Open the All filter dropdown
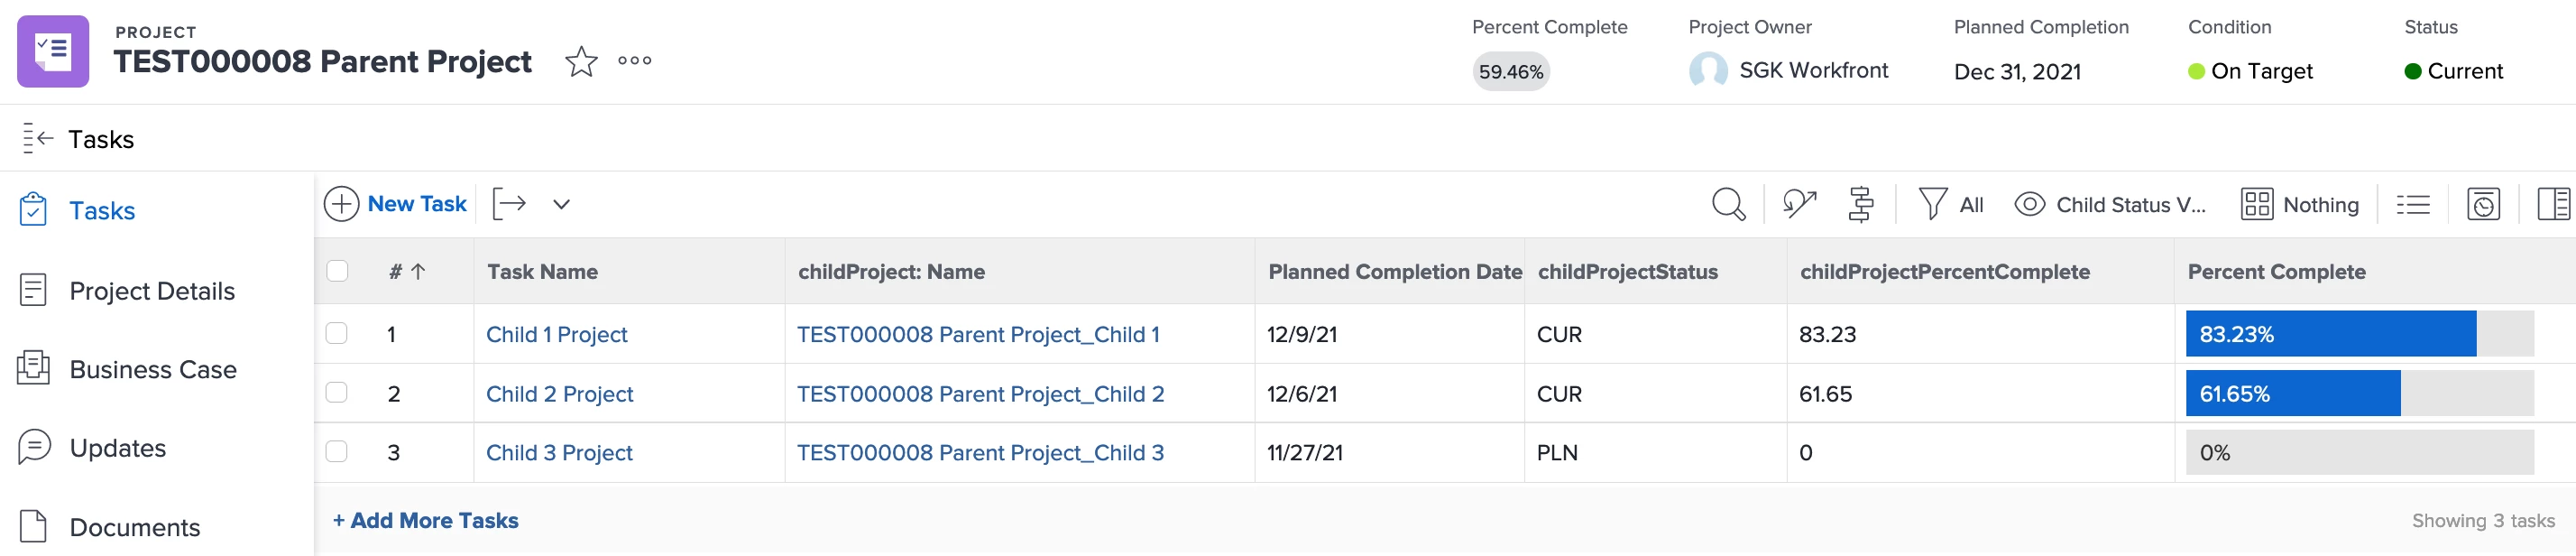The width and height of the screenshot is (2576, 556). click(x=1951, y=204)
